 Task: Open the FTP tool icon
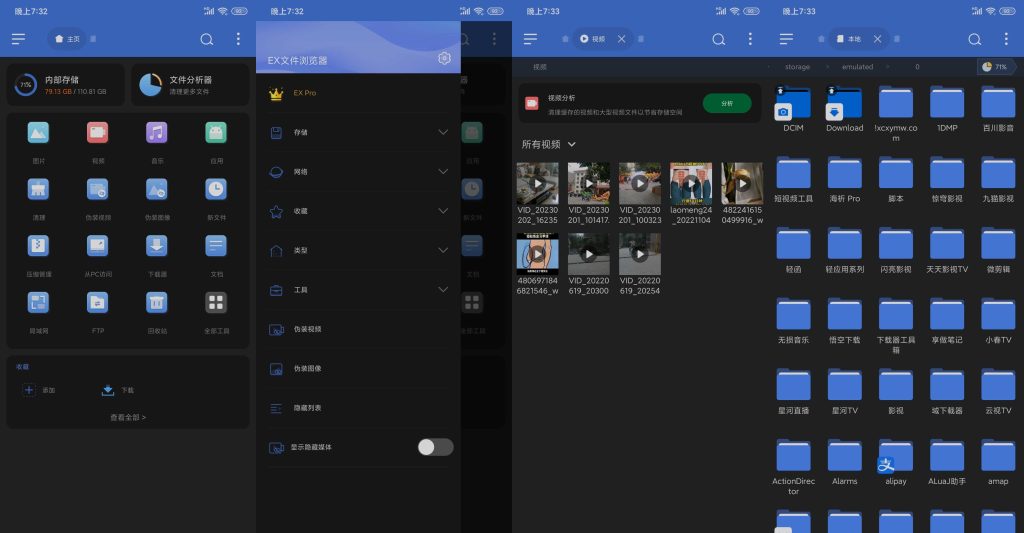click(97, 302)
